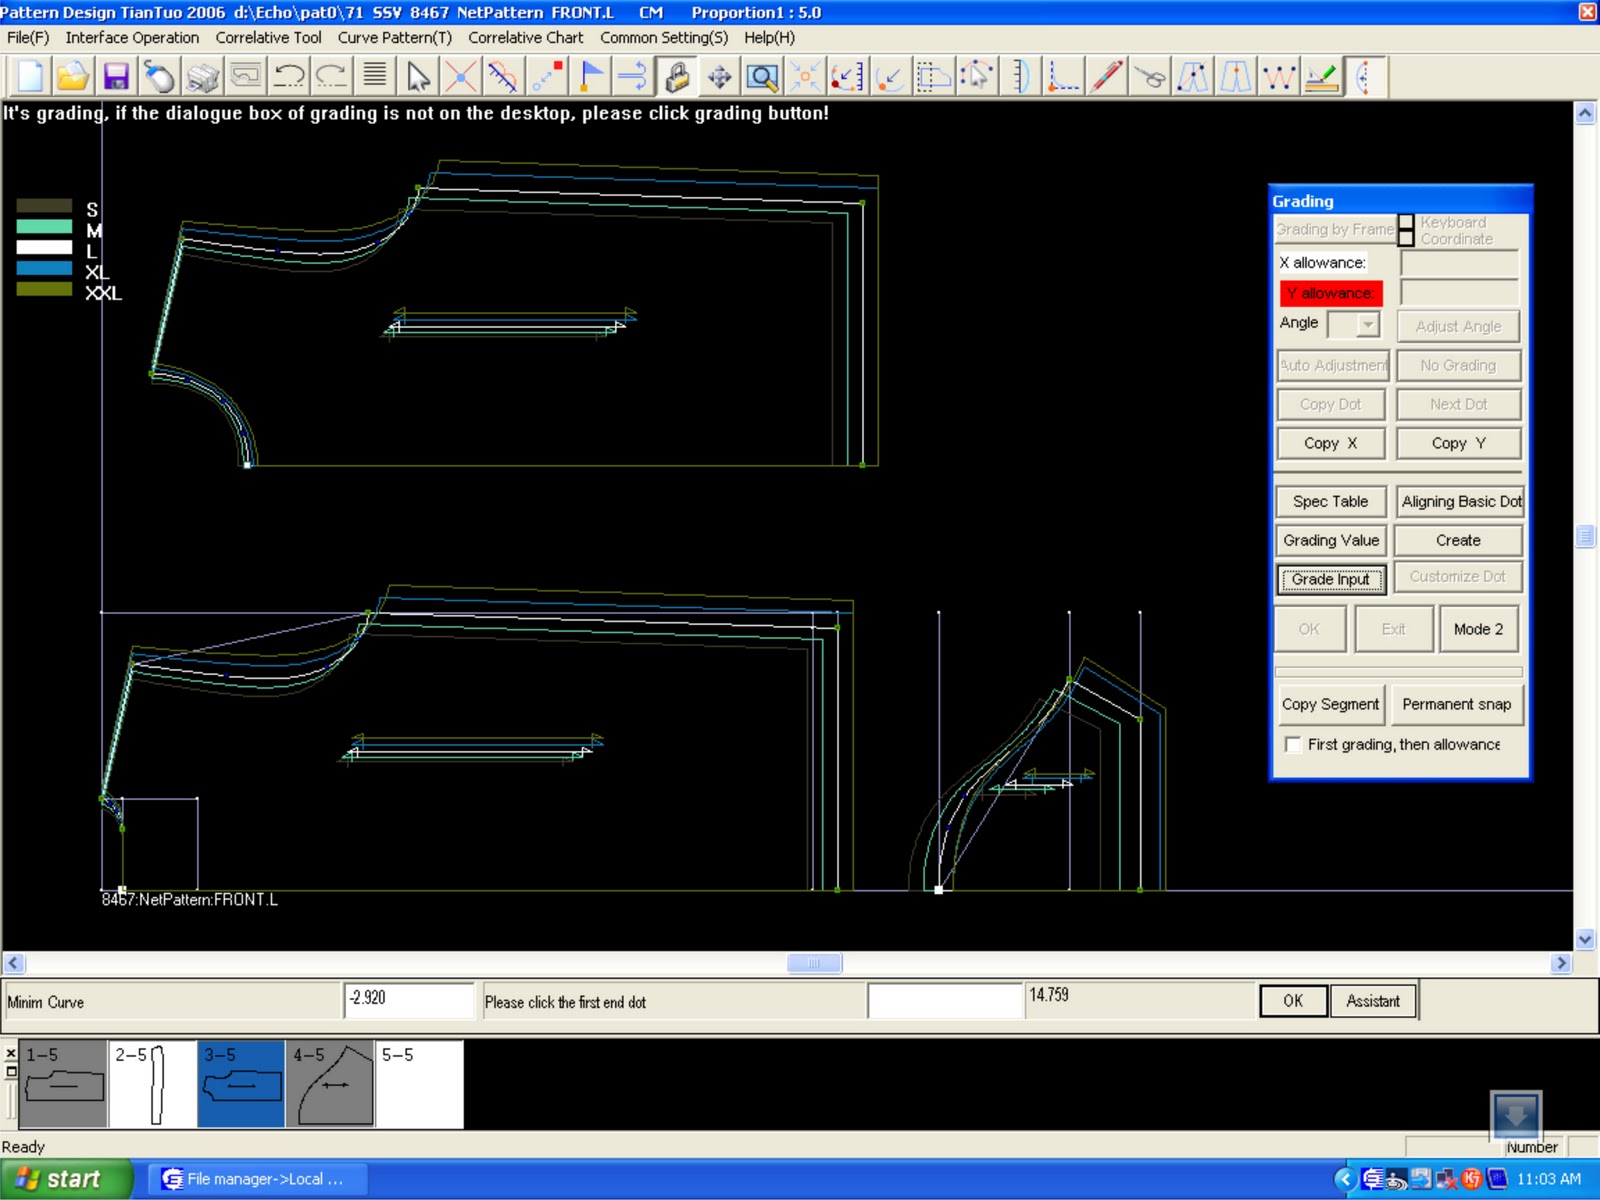Toggle Keyboard Coordinate in Grading panel
This screenshot has height=1200, width=1600.
pyautogui.click(x=1405, y=230)
